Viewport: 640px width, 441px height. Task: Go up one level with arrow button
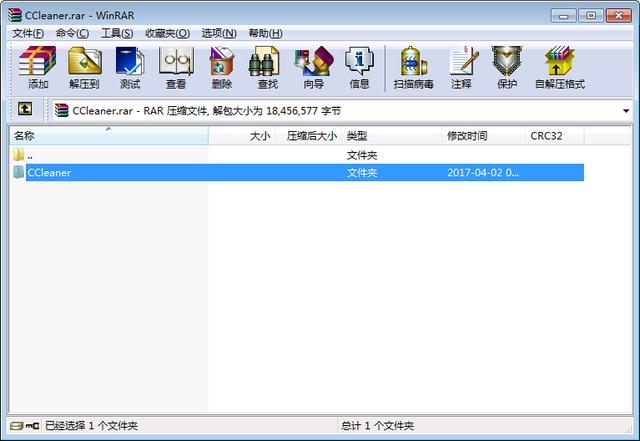[25, 109]
